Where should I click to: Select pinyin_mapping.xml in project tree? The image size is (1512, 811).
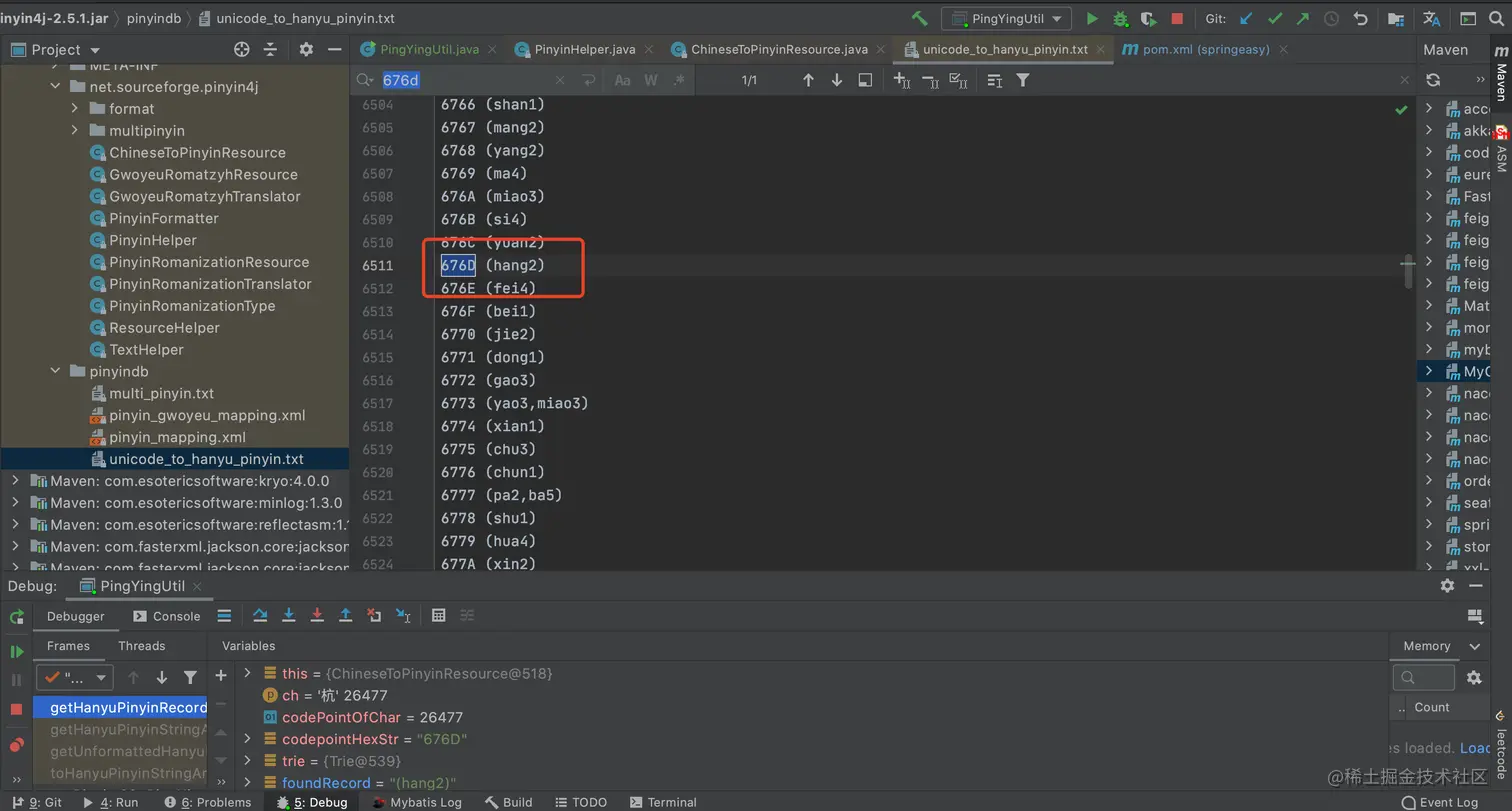pyautogui.click(x=177, y=438)
